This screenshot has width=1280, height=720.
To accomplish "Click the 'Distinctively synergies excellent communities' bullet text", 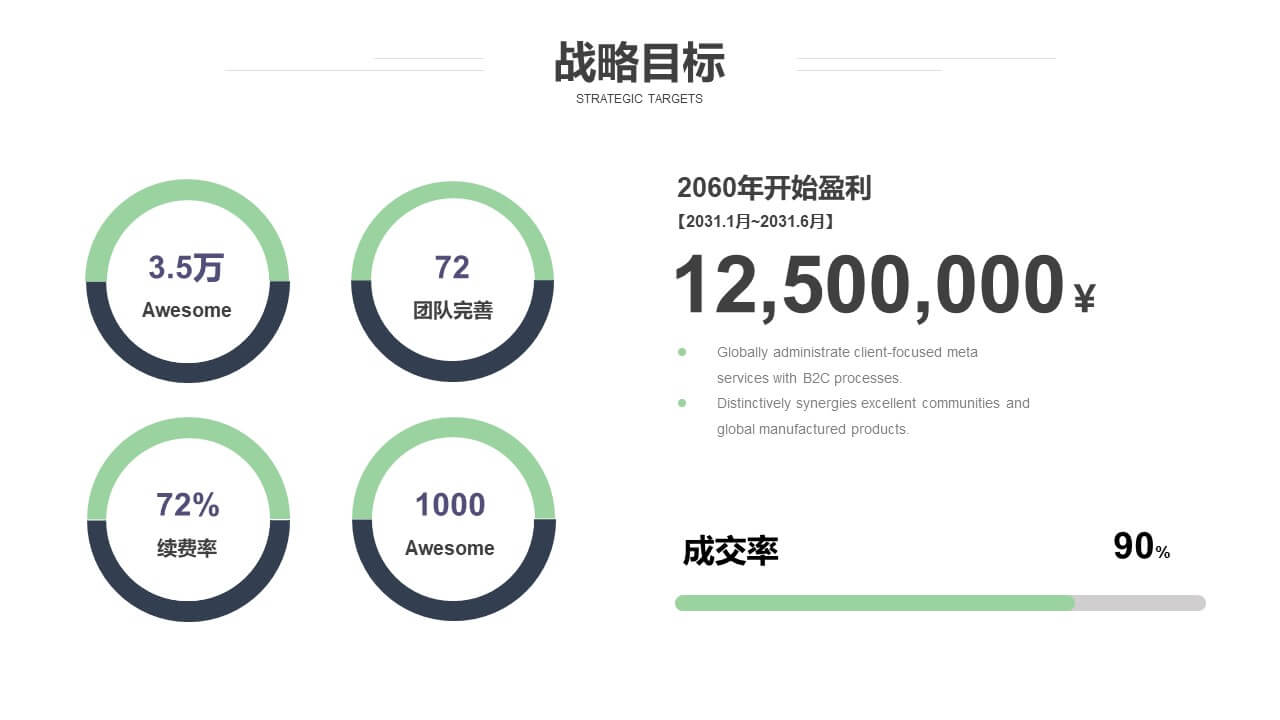I will point(873,416).
